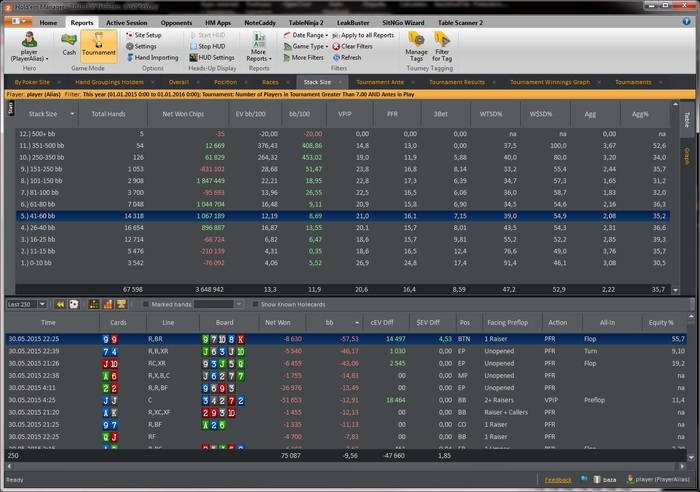Viewport: 700px width, 492px height.
Task: Enable Show Known Holecards checkbox
Action: click(255, 304)
